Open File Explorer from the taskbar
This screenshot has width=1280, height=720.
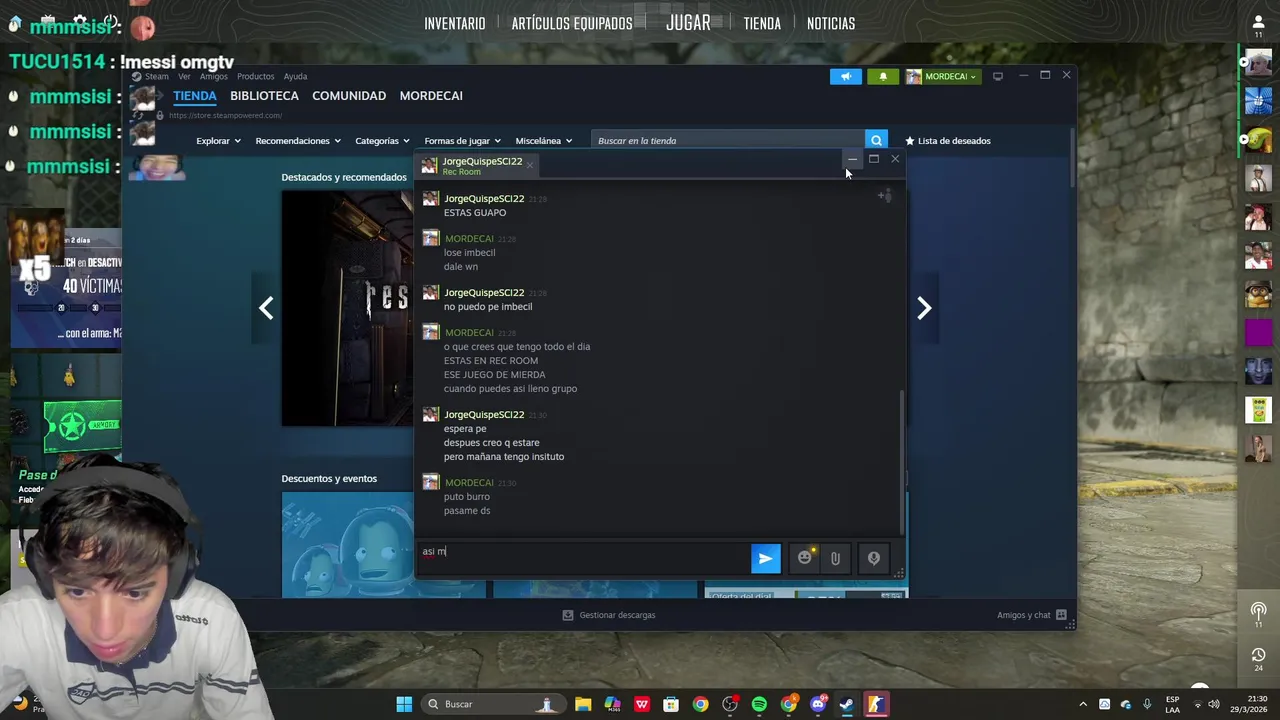[x=583, y=704]
